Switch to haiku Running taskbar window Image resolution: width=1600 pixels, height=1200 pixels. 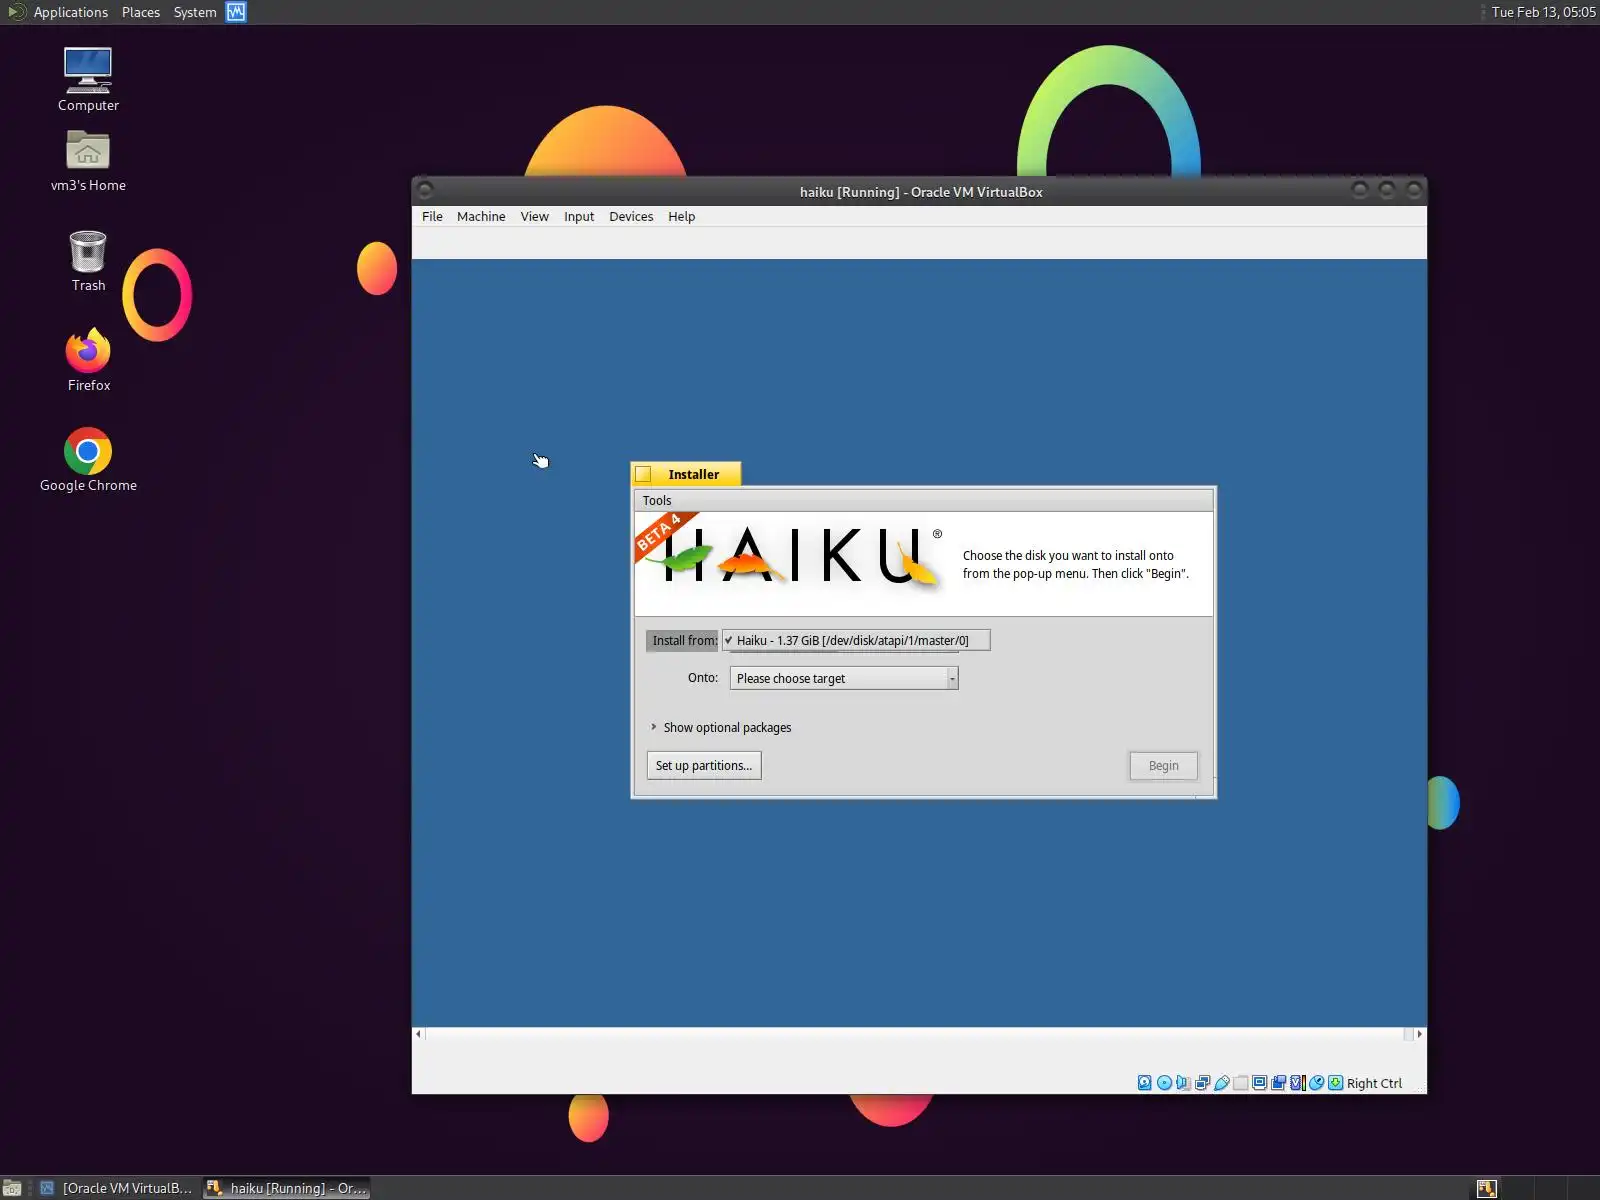click(287, 1188)
